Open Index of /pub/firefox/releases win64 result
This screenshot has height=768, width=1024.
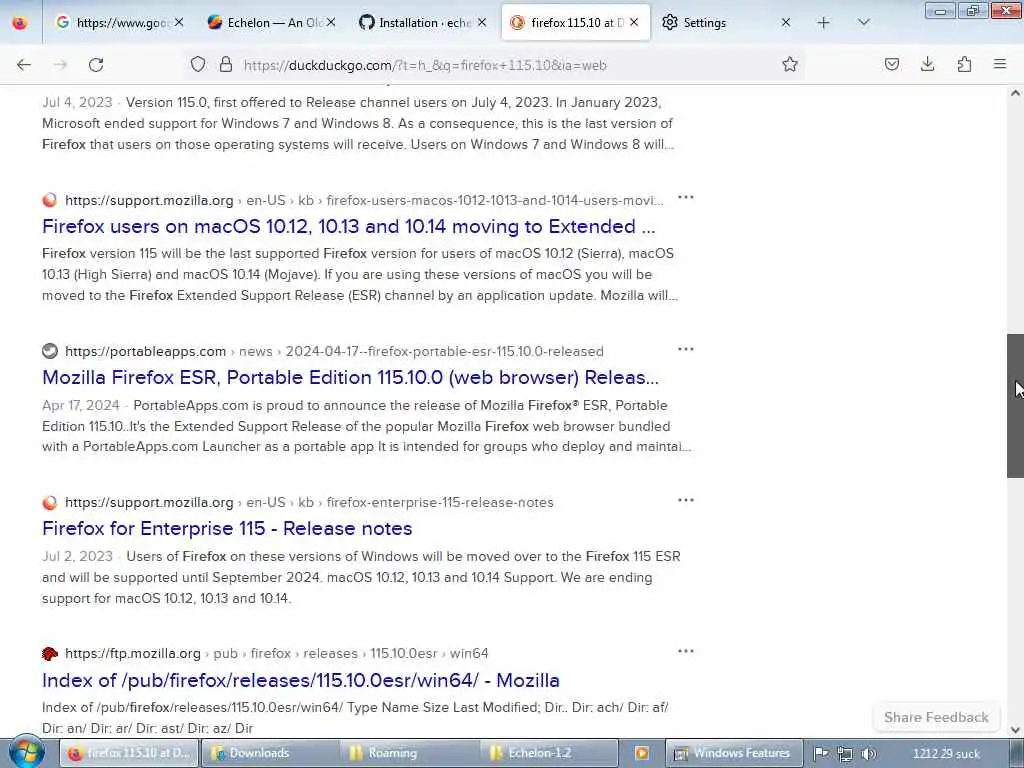[x=300, y=680]
